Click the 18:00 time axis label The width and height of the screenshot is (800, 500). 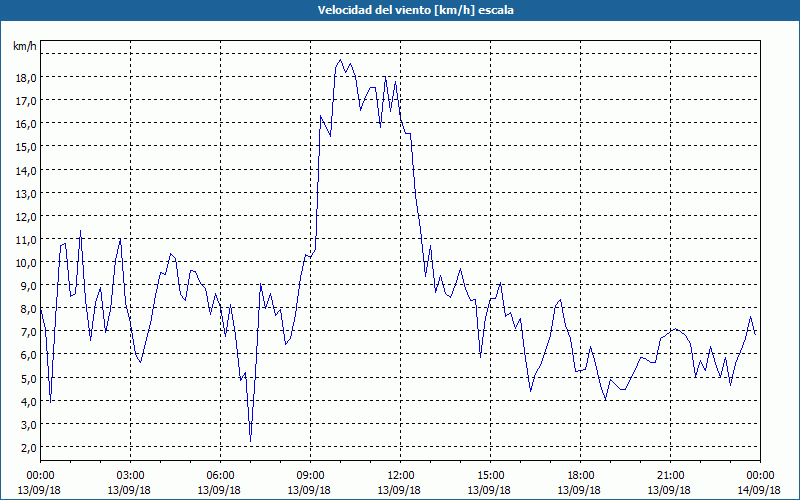click(580, 476)
